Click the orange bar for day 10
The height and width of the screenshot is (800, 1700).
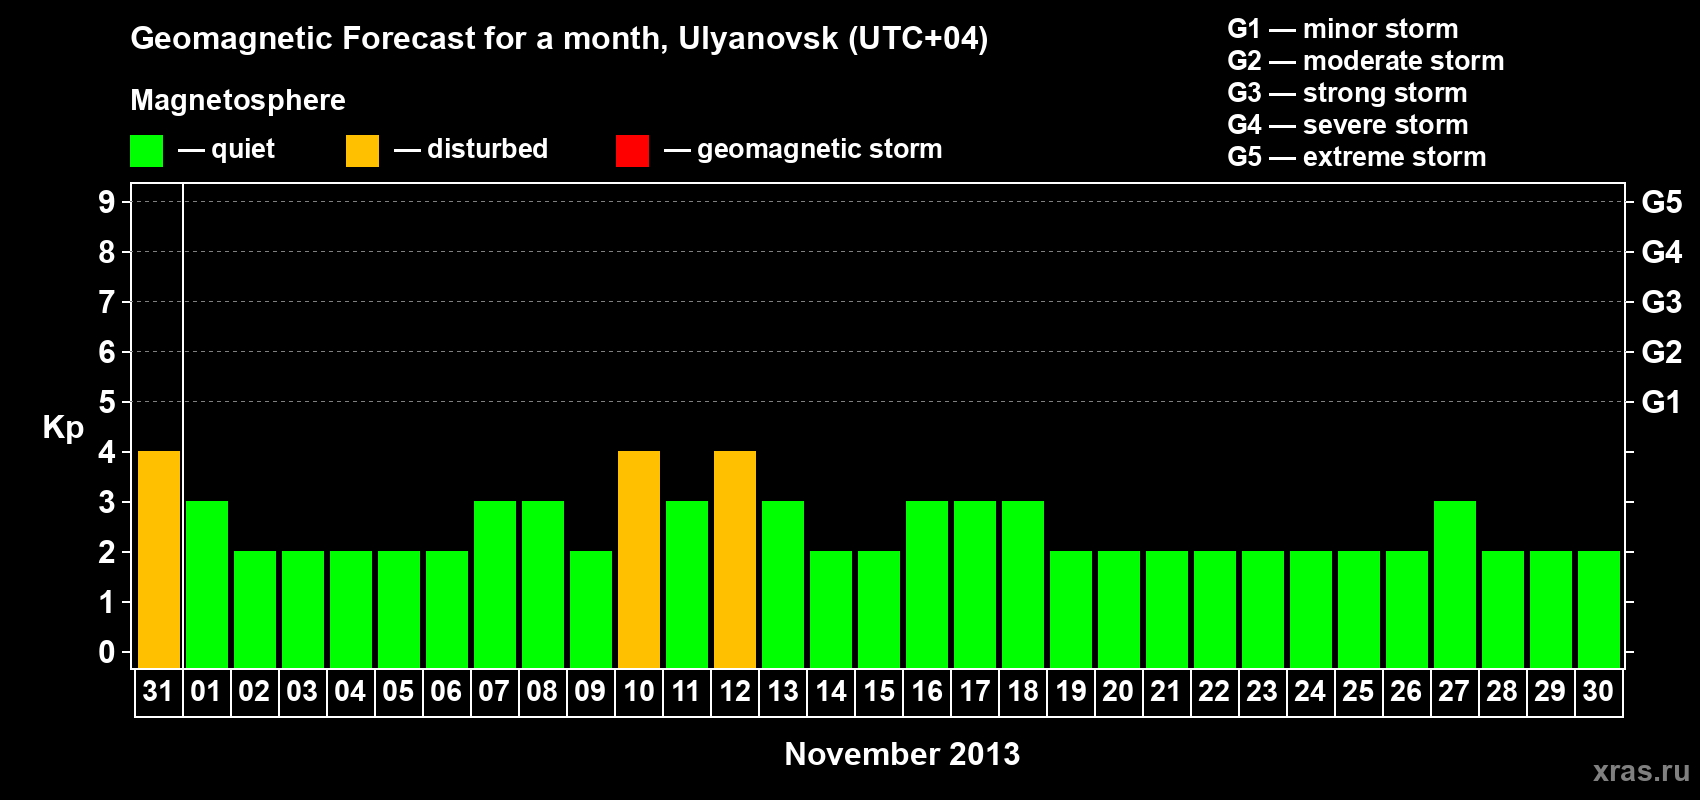[639, 560]
